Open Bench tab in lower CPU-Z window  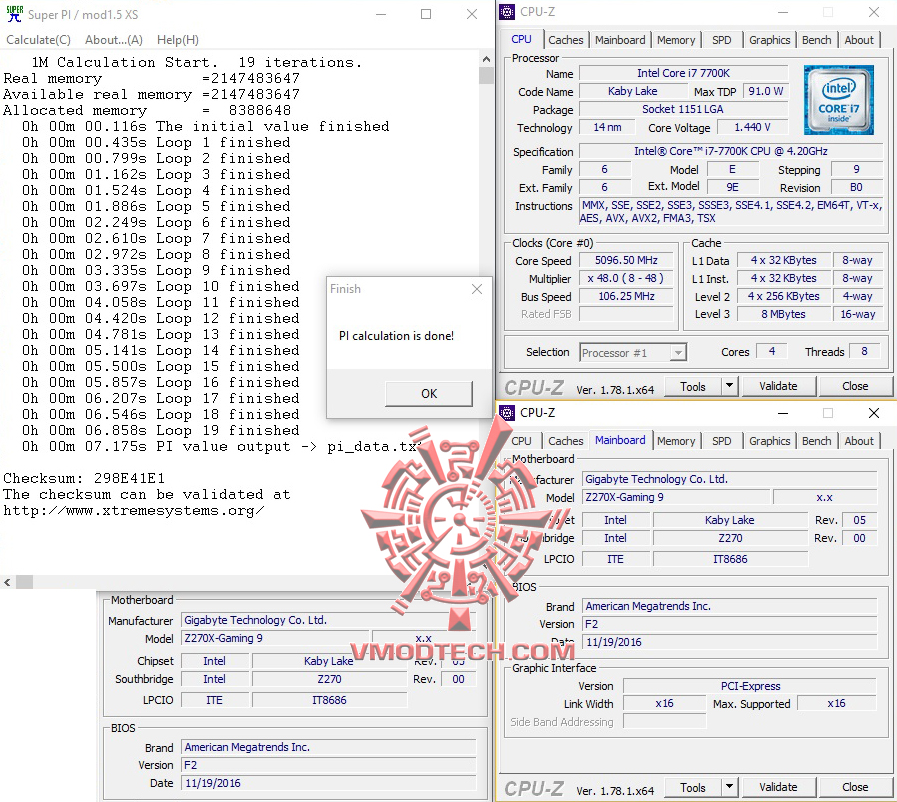click(x=816, y=441)
